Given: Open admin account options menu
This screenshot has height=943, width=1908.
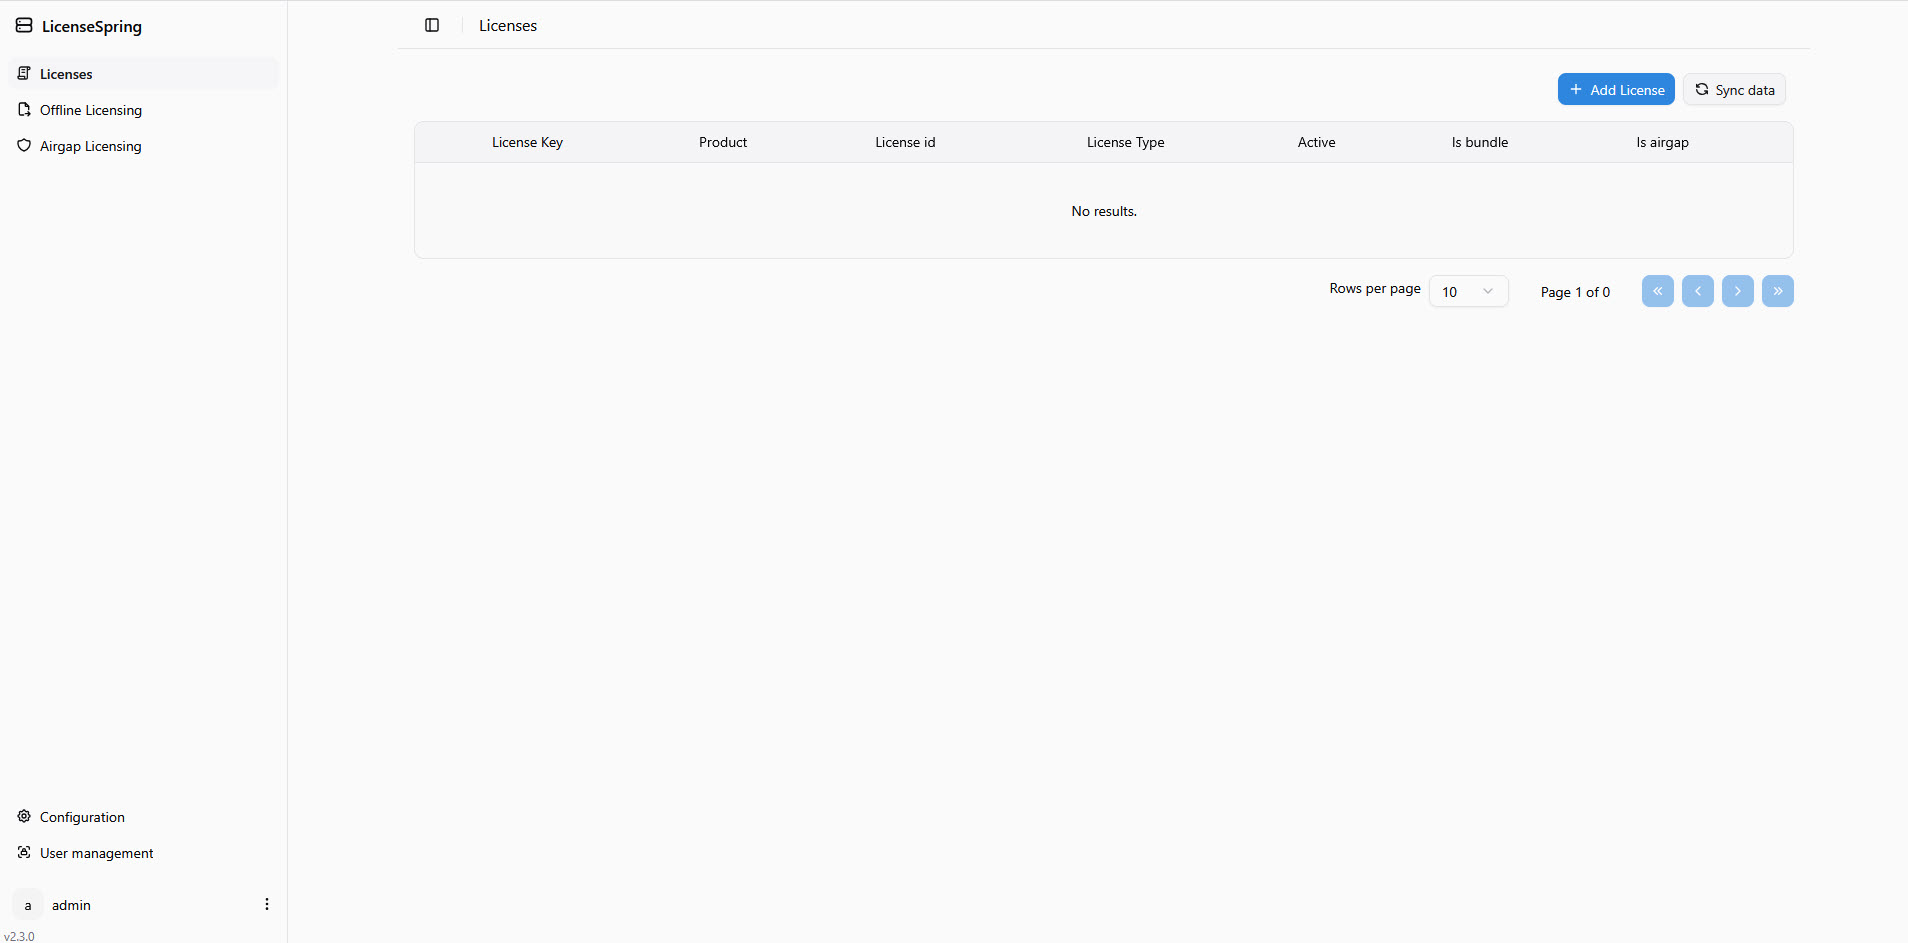Looking at the screenshot, I should pos(267,905).
